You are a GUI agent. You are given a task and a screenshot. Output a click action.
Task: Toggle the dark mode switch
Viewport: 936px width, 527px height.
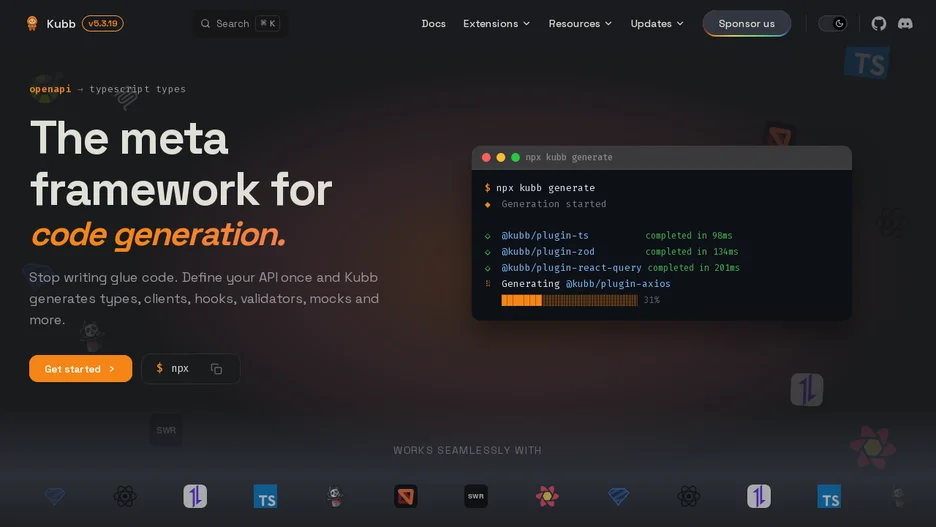(833, 23)
